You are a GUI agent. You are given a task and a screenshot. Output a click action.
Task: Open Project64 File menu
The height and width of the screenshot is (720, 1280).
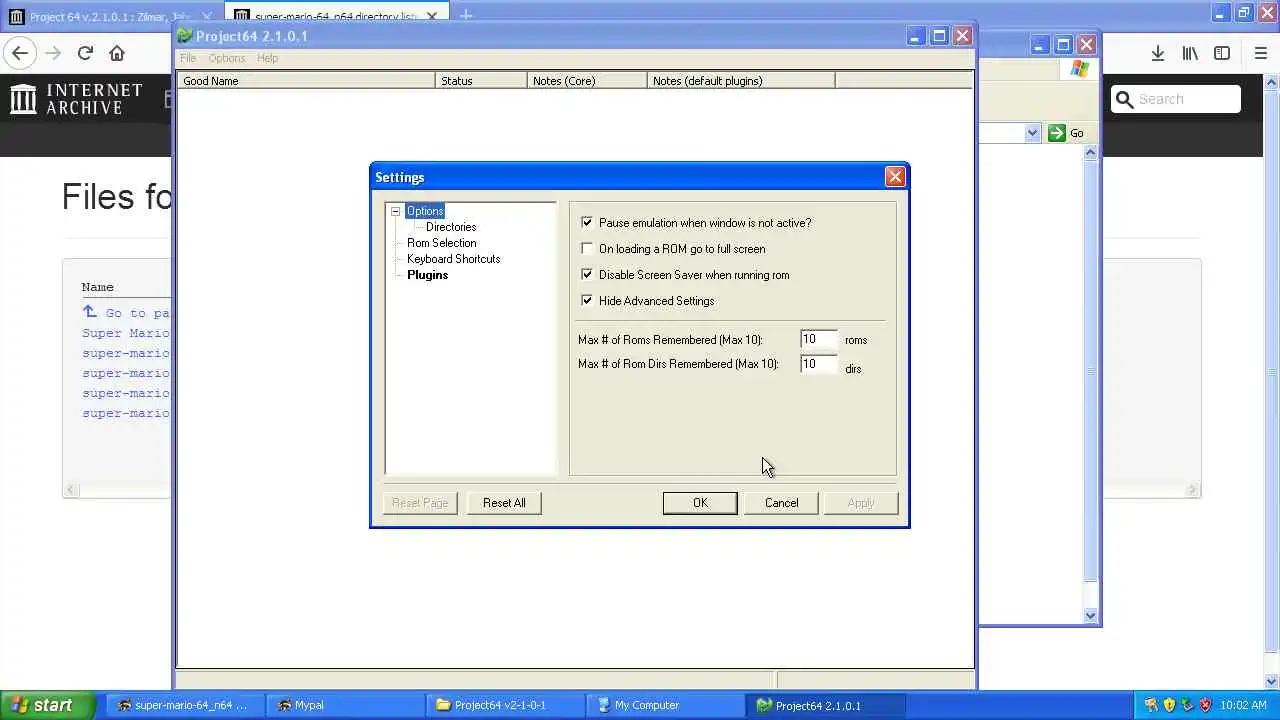point(188,58)
